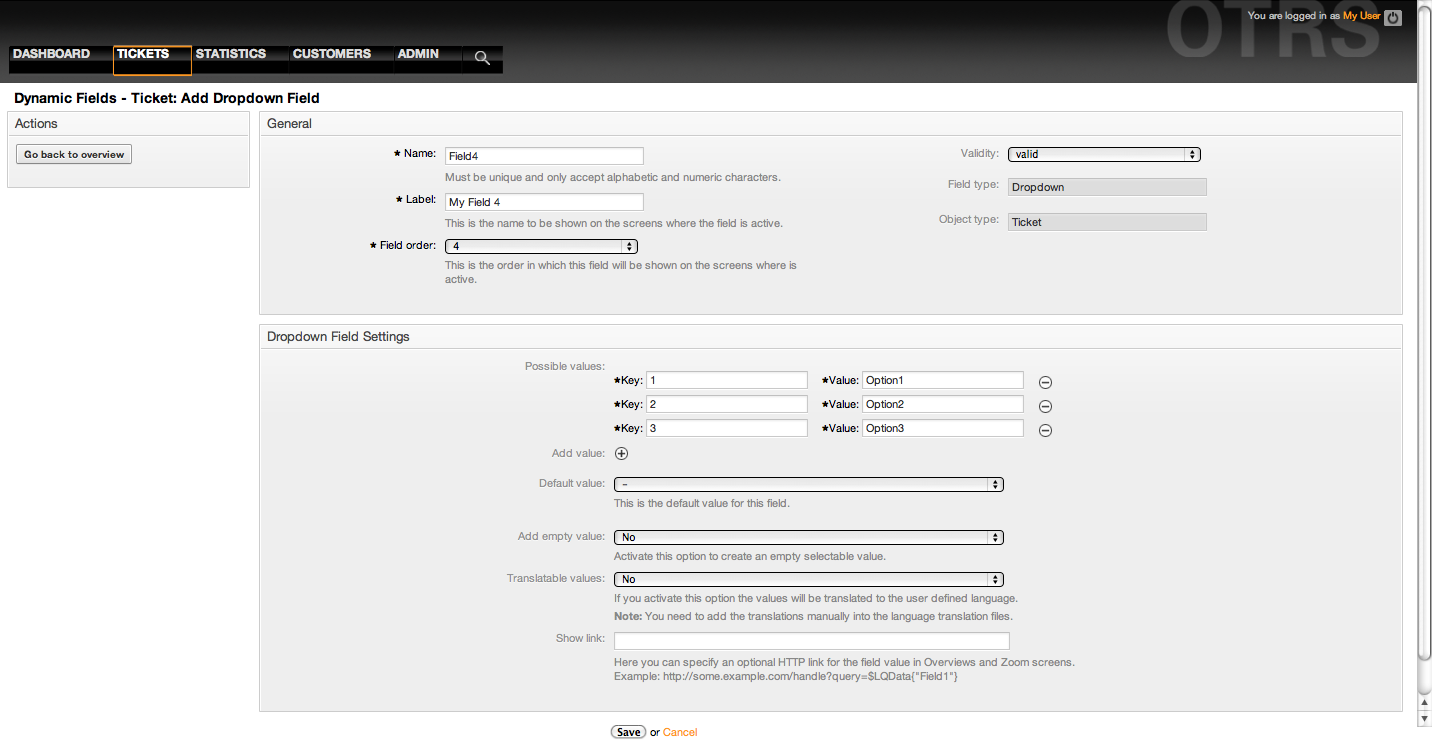1432x742 pixels.
Task: Expand the Default value dropdown
Action: coord(808,484)
